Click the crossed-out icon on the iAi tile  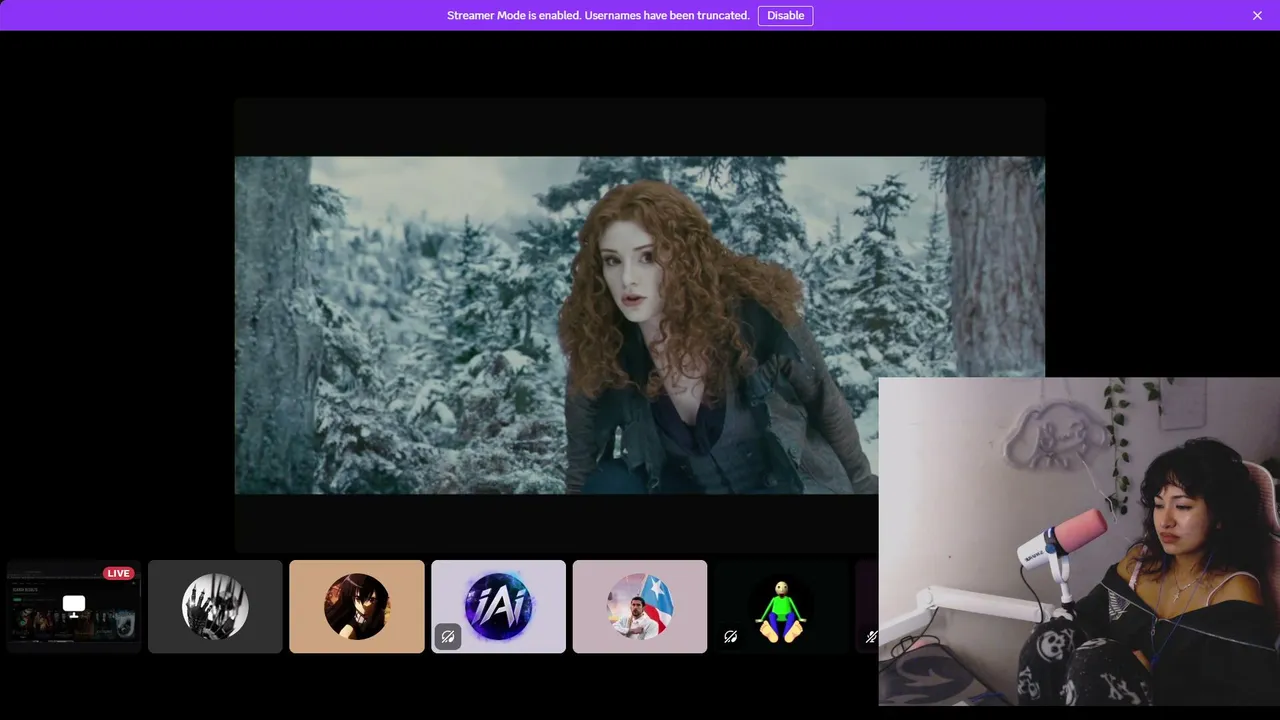click(x=448, y=636)
